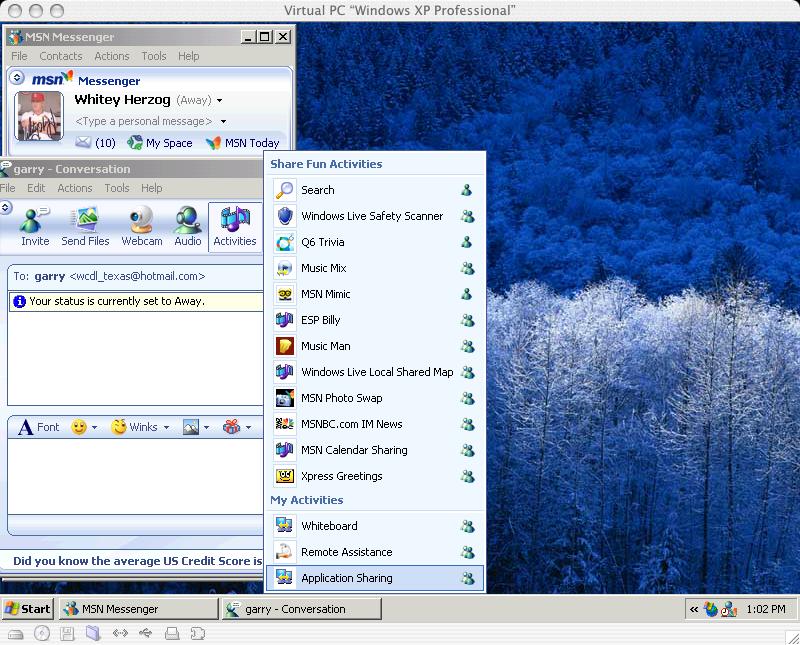Click Virtual PC network status icon
The width and height of the screenshot is (800, 645).
click(120, 634)
